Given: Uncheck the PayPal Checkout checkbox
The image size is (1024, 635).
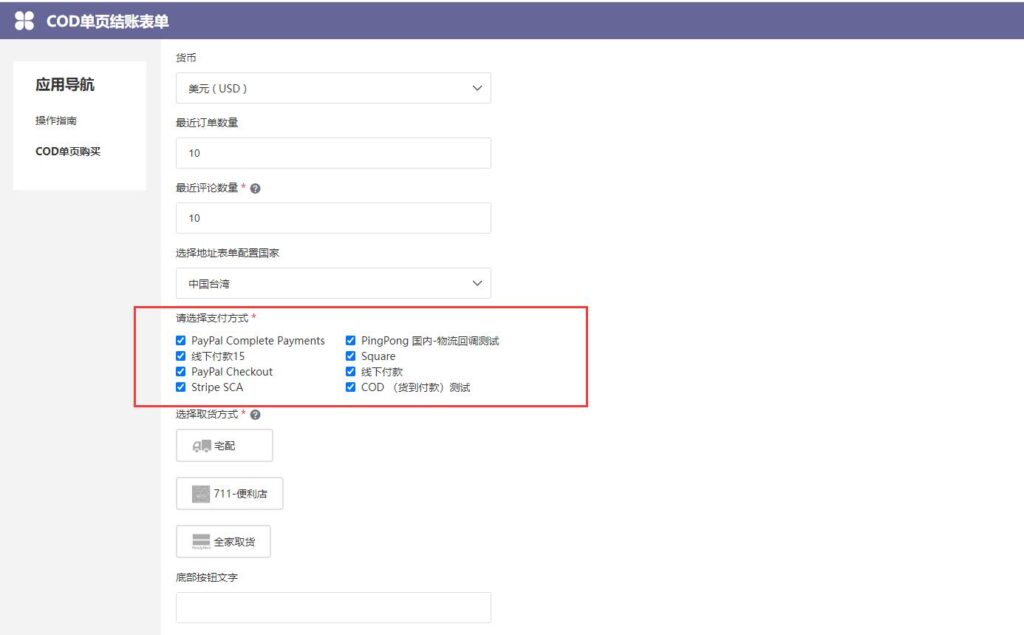Looking at the screenshot, I should pos(181,372).
